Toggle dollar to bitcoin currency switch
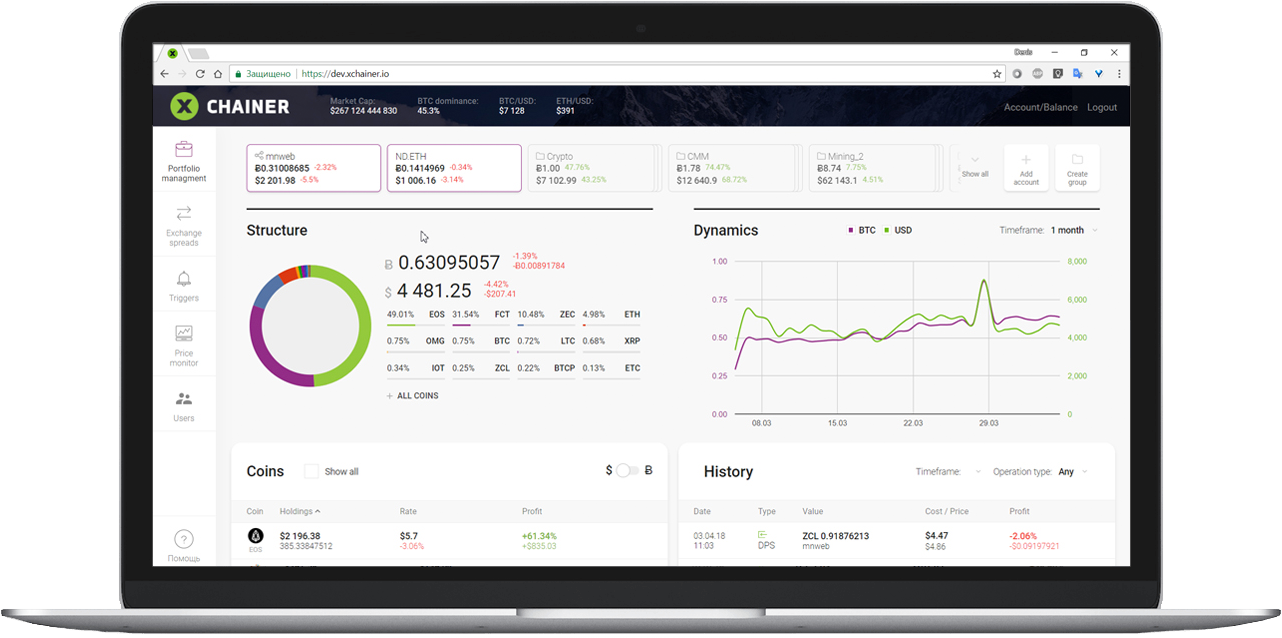Image resolution: width=1282 pixels, height=638 pixels. [628, 470]
